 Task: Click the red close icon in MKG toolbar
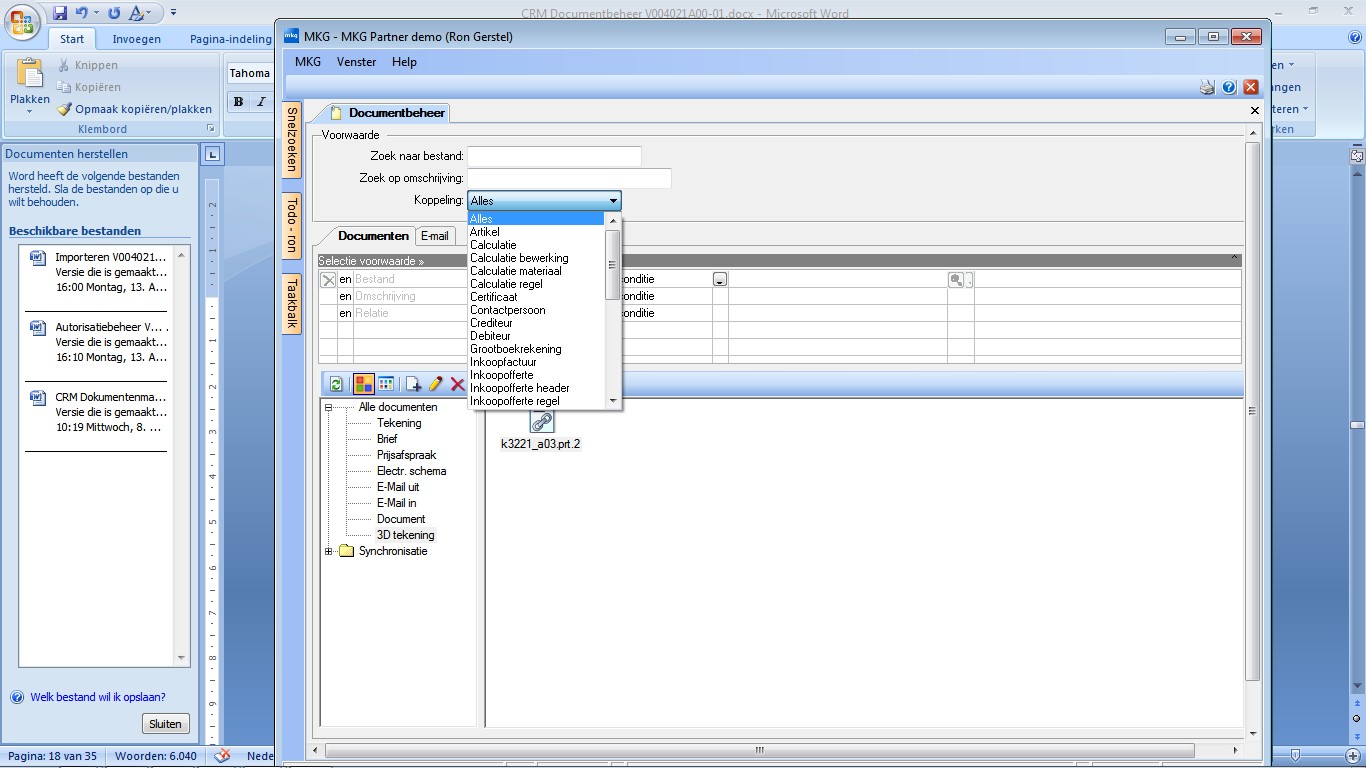tap(1251, 88)
